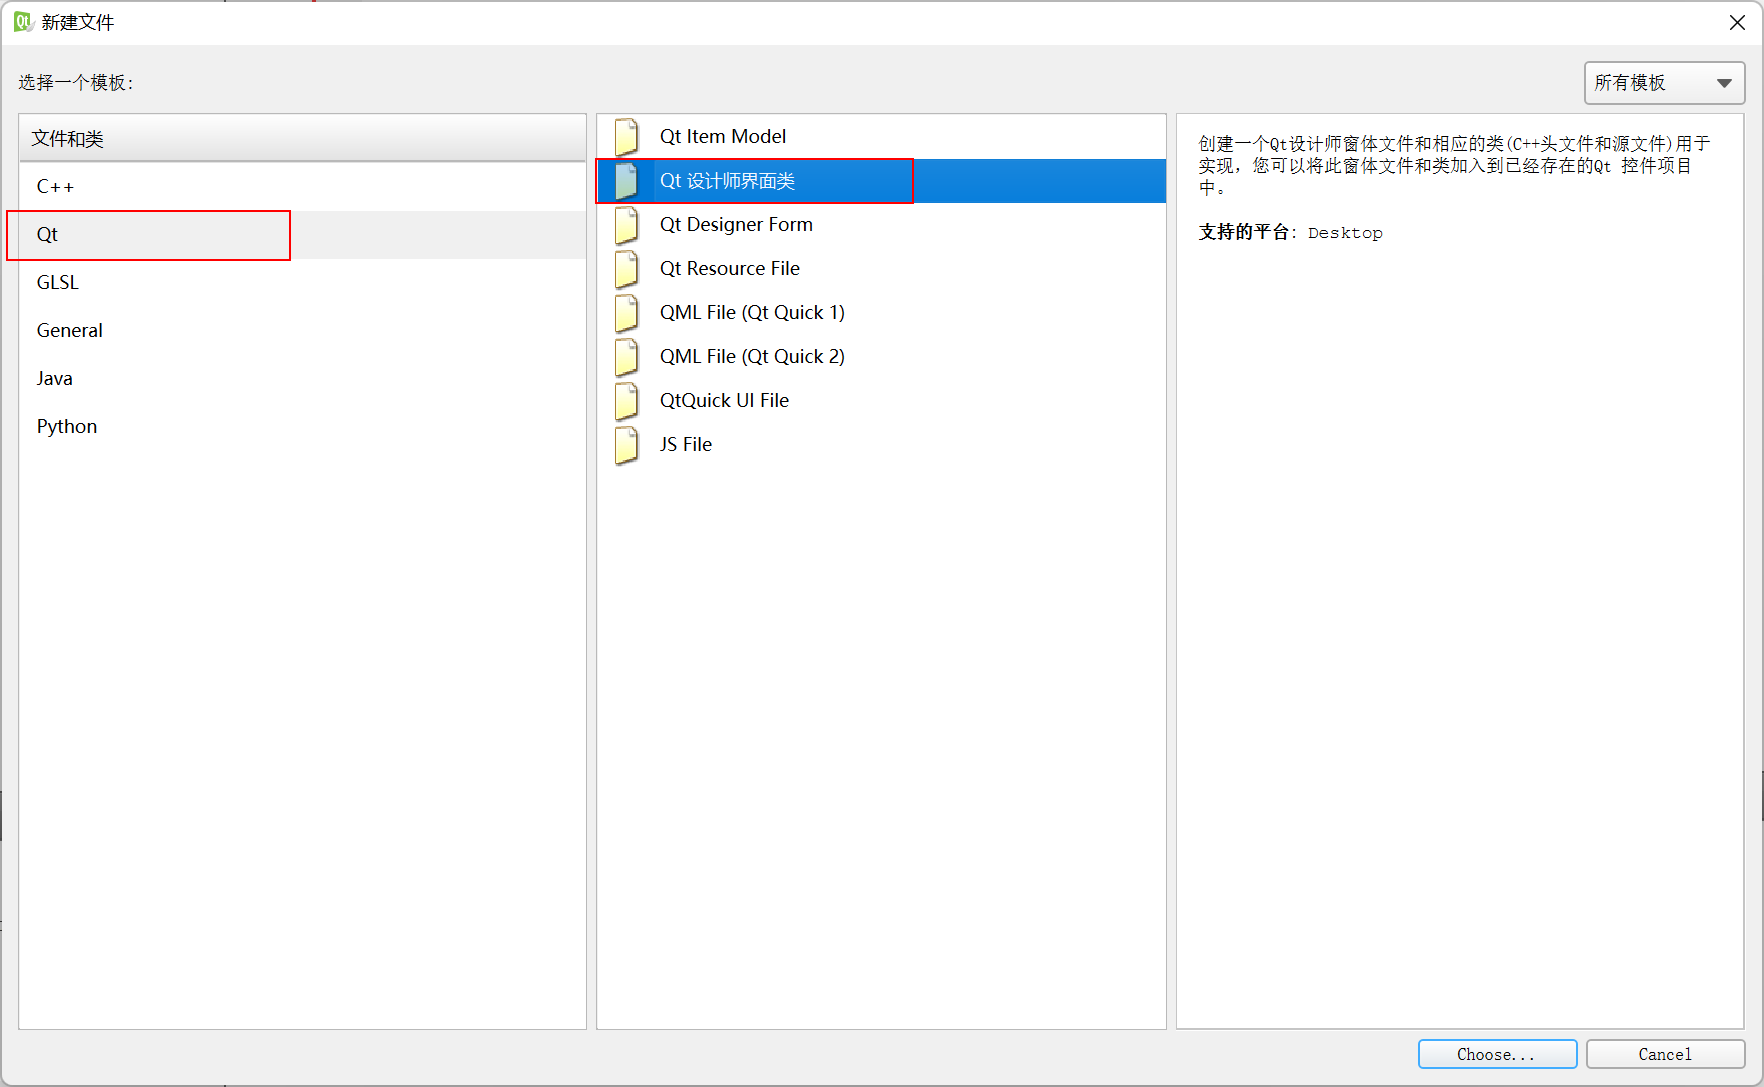This screenshot has height=1087, width=1764.
Task: Open the 所有模板 template filter dropdown
Action: point(1664,83)
